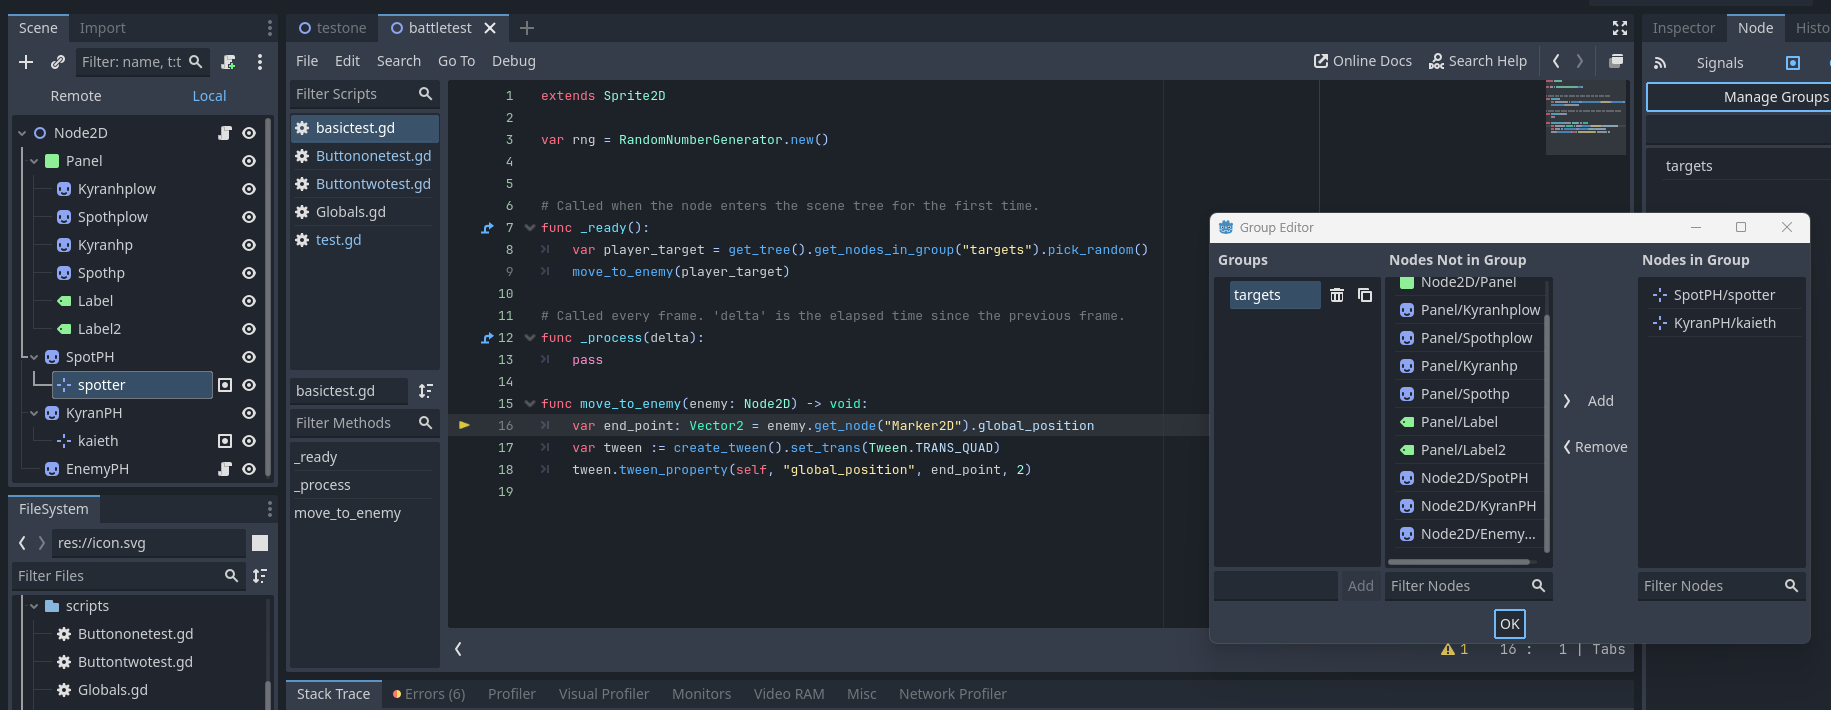Toggle visibility of EnemyPH node
The width and height of the screenshot is (1831, 710).
[249, 469]
